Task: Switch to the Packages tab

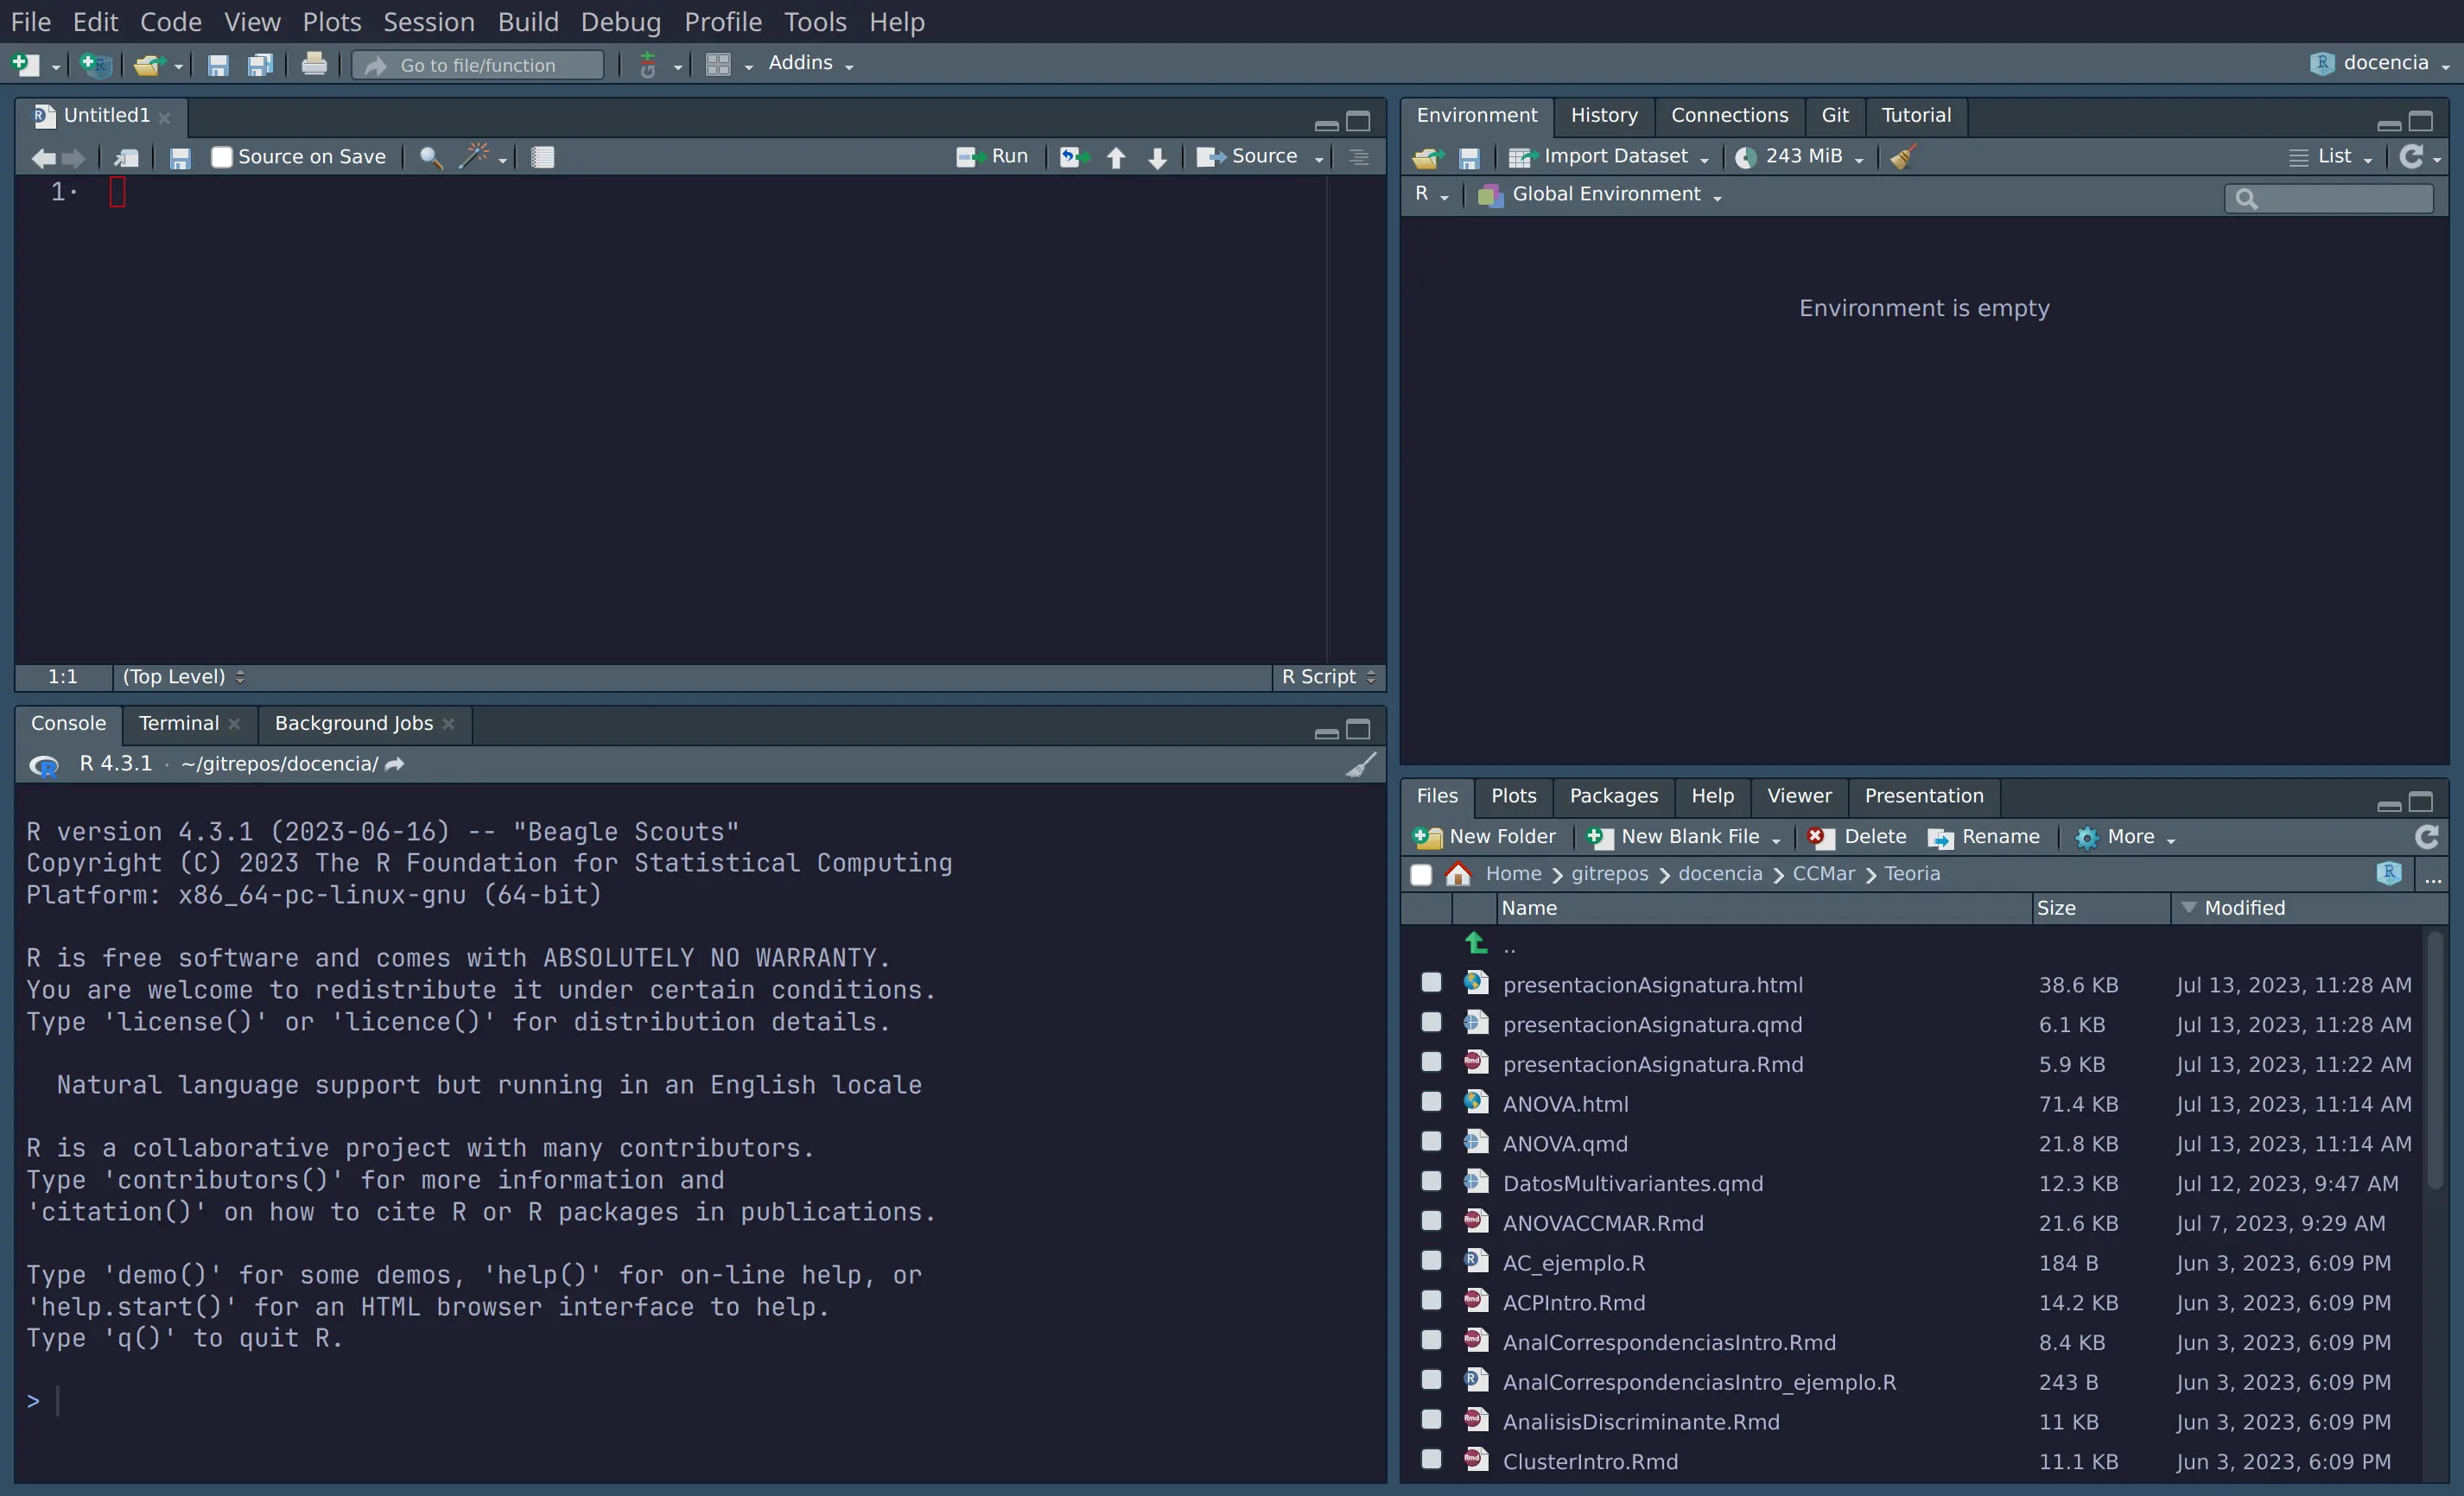Action: tap(1613, 796)
